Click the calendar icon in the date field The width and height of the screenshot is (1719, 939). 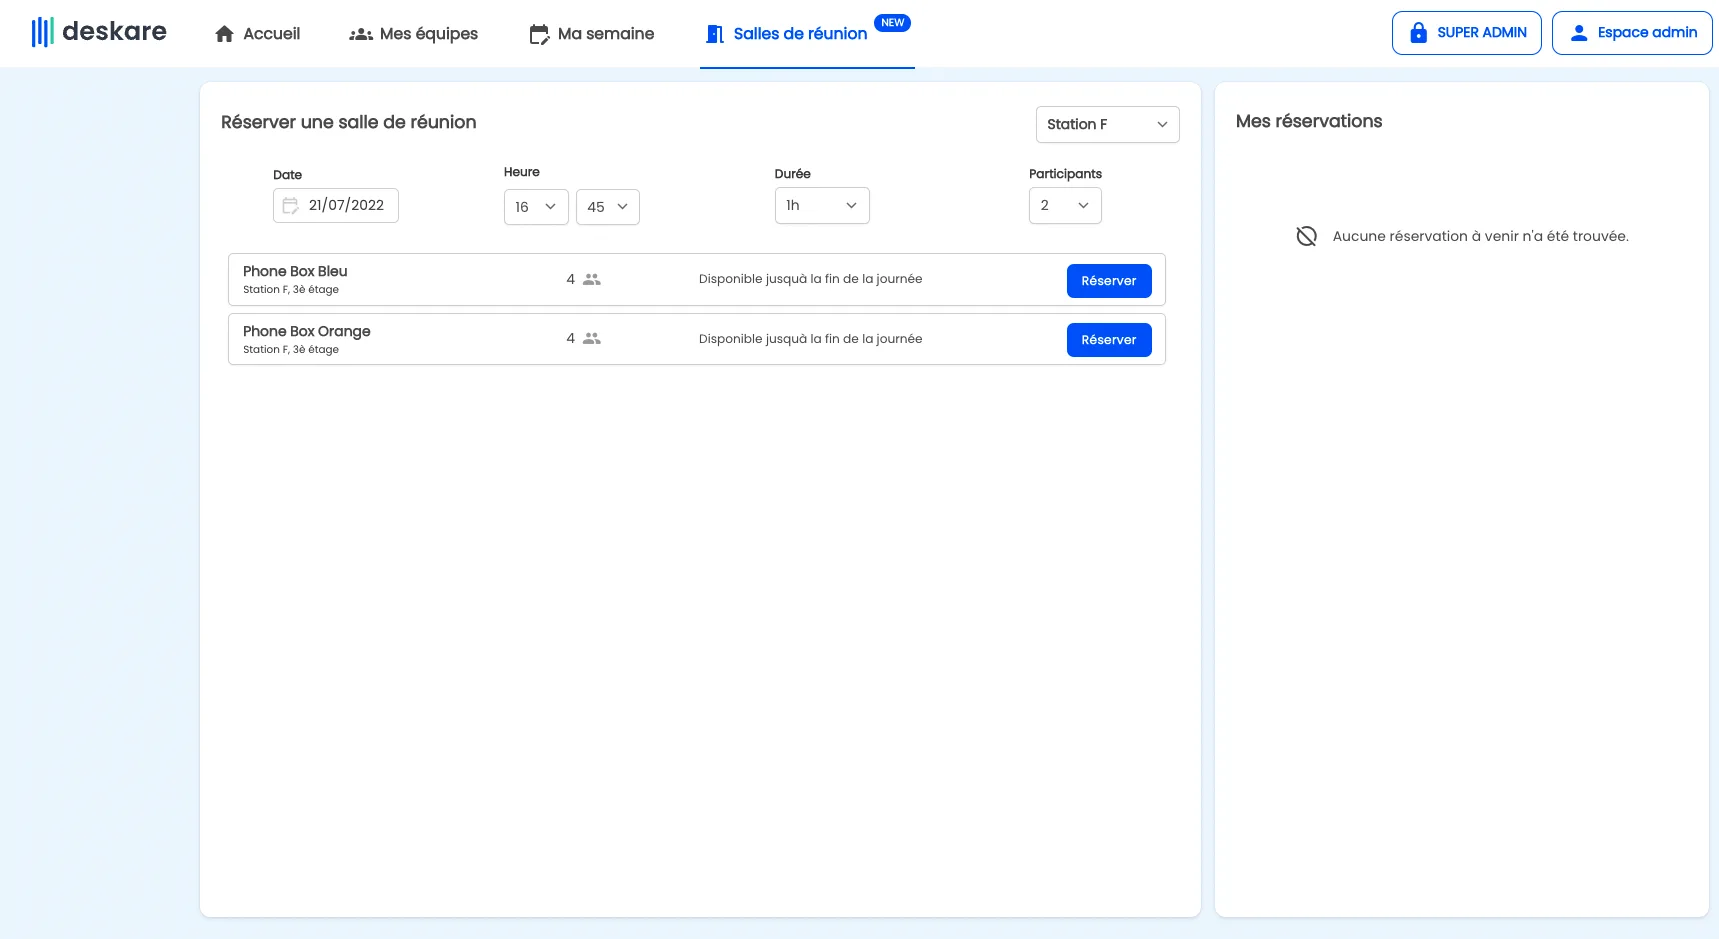[291, 205]
